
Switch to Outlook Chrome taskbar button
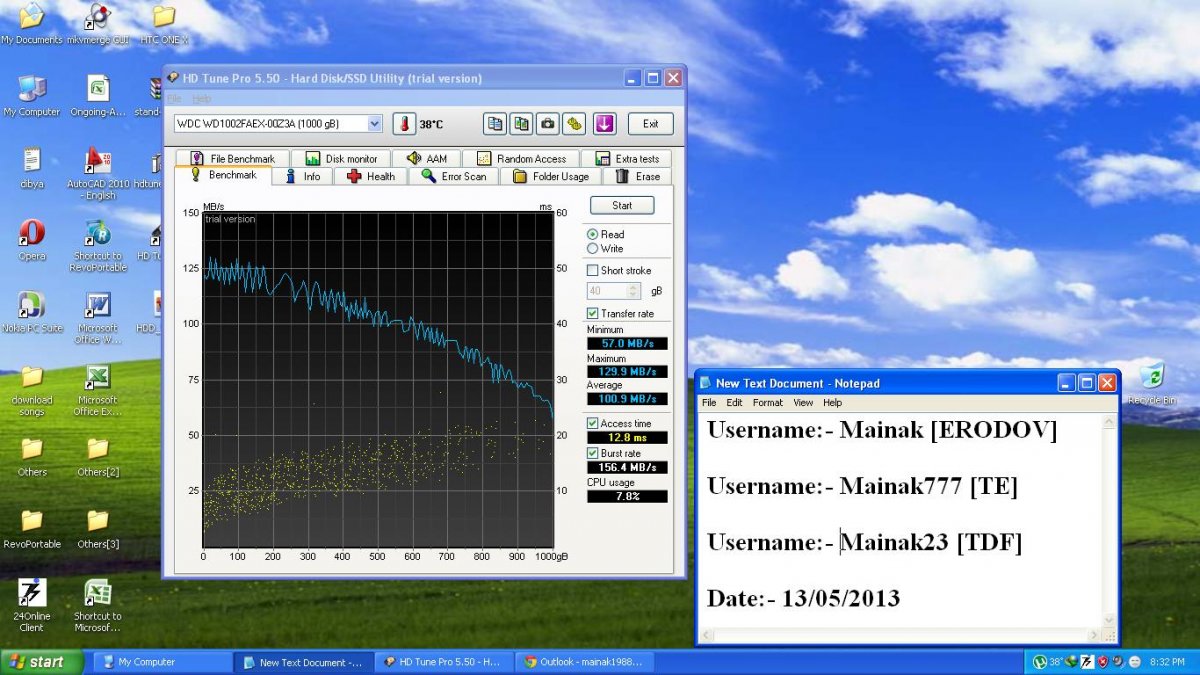click(585, 662)
